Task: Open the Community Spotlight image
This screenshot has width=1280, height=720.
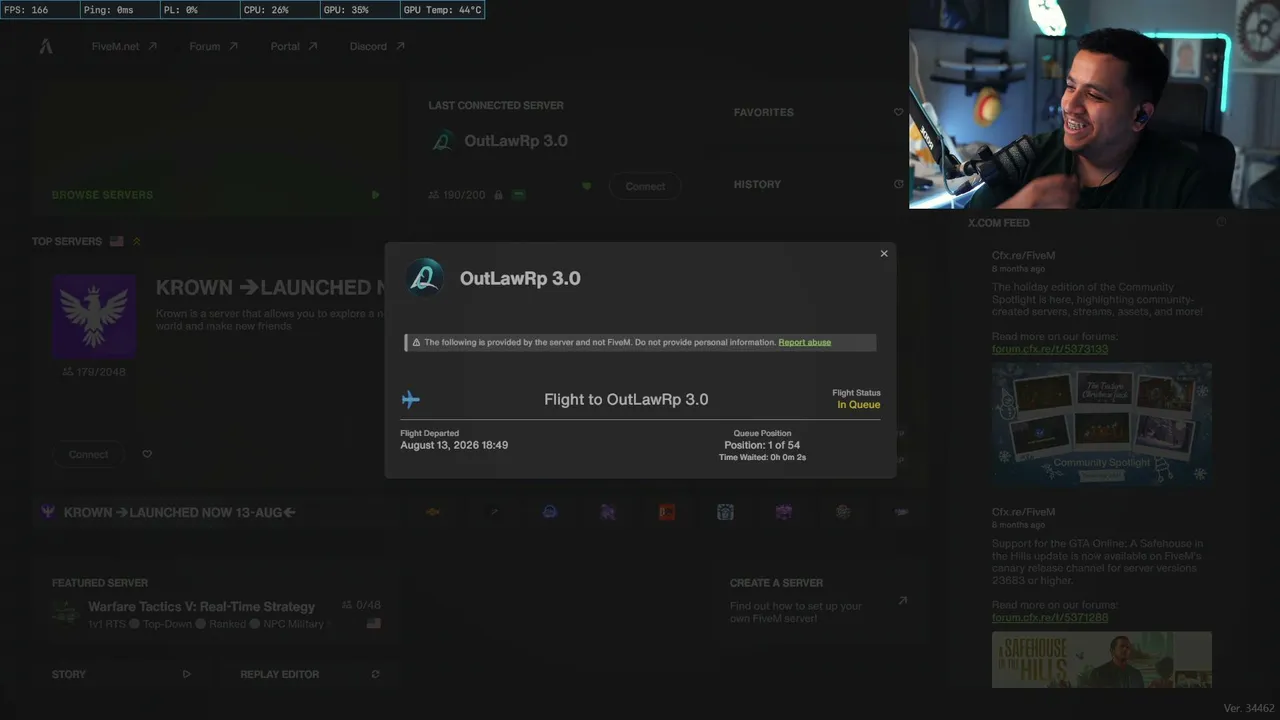Action: click(1102, 424)
